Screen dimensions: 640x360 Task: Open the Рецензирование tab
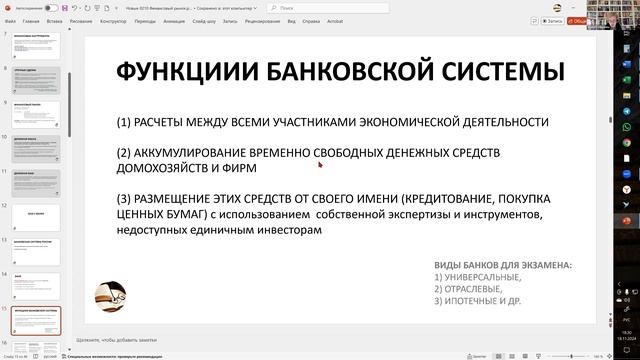(262, 21)
